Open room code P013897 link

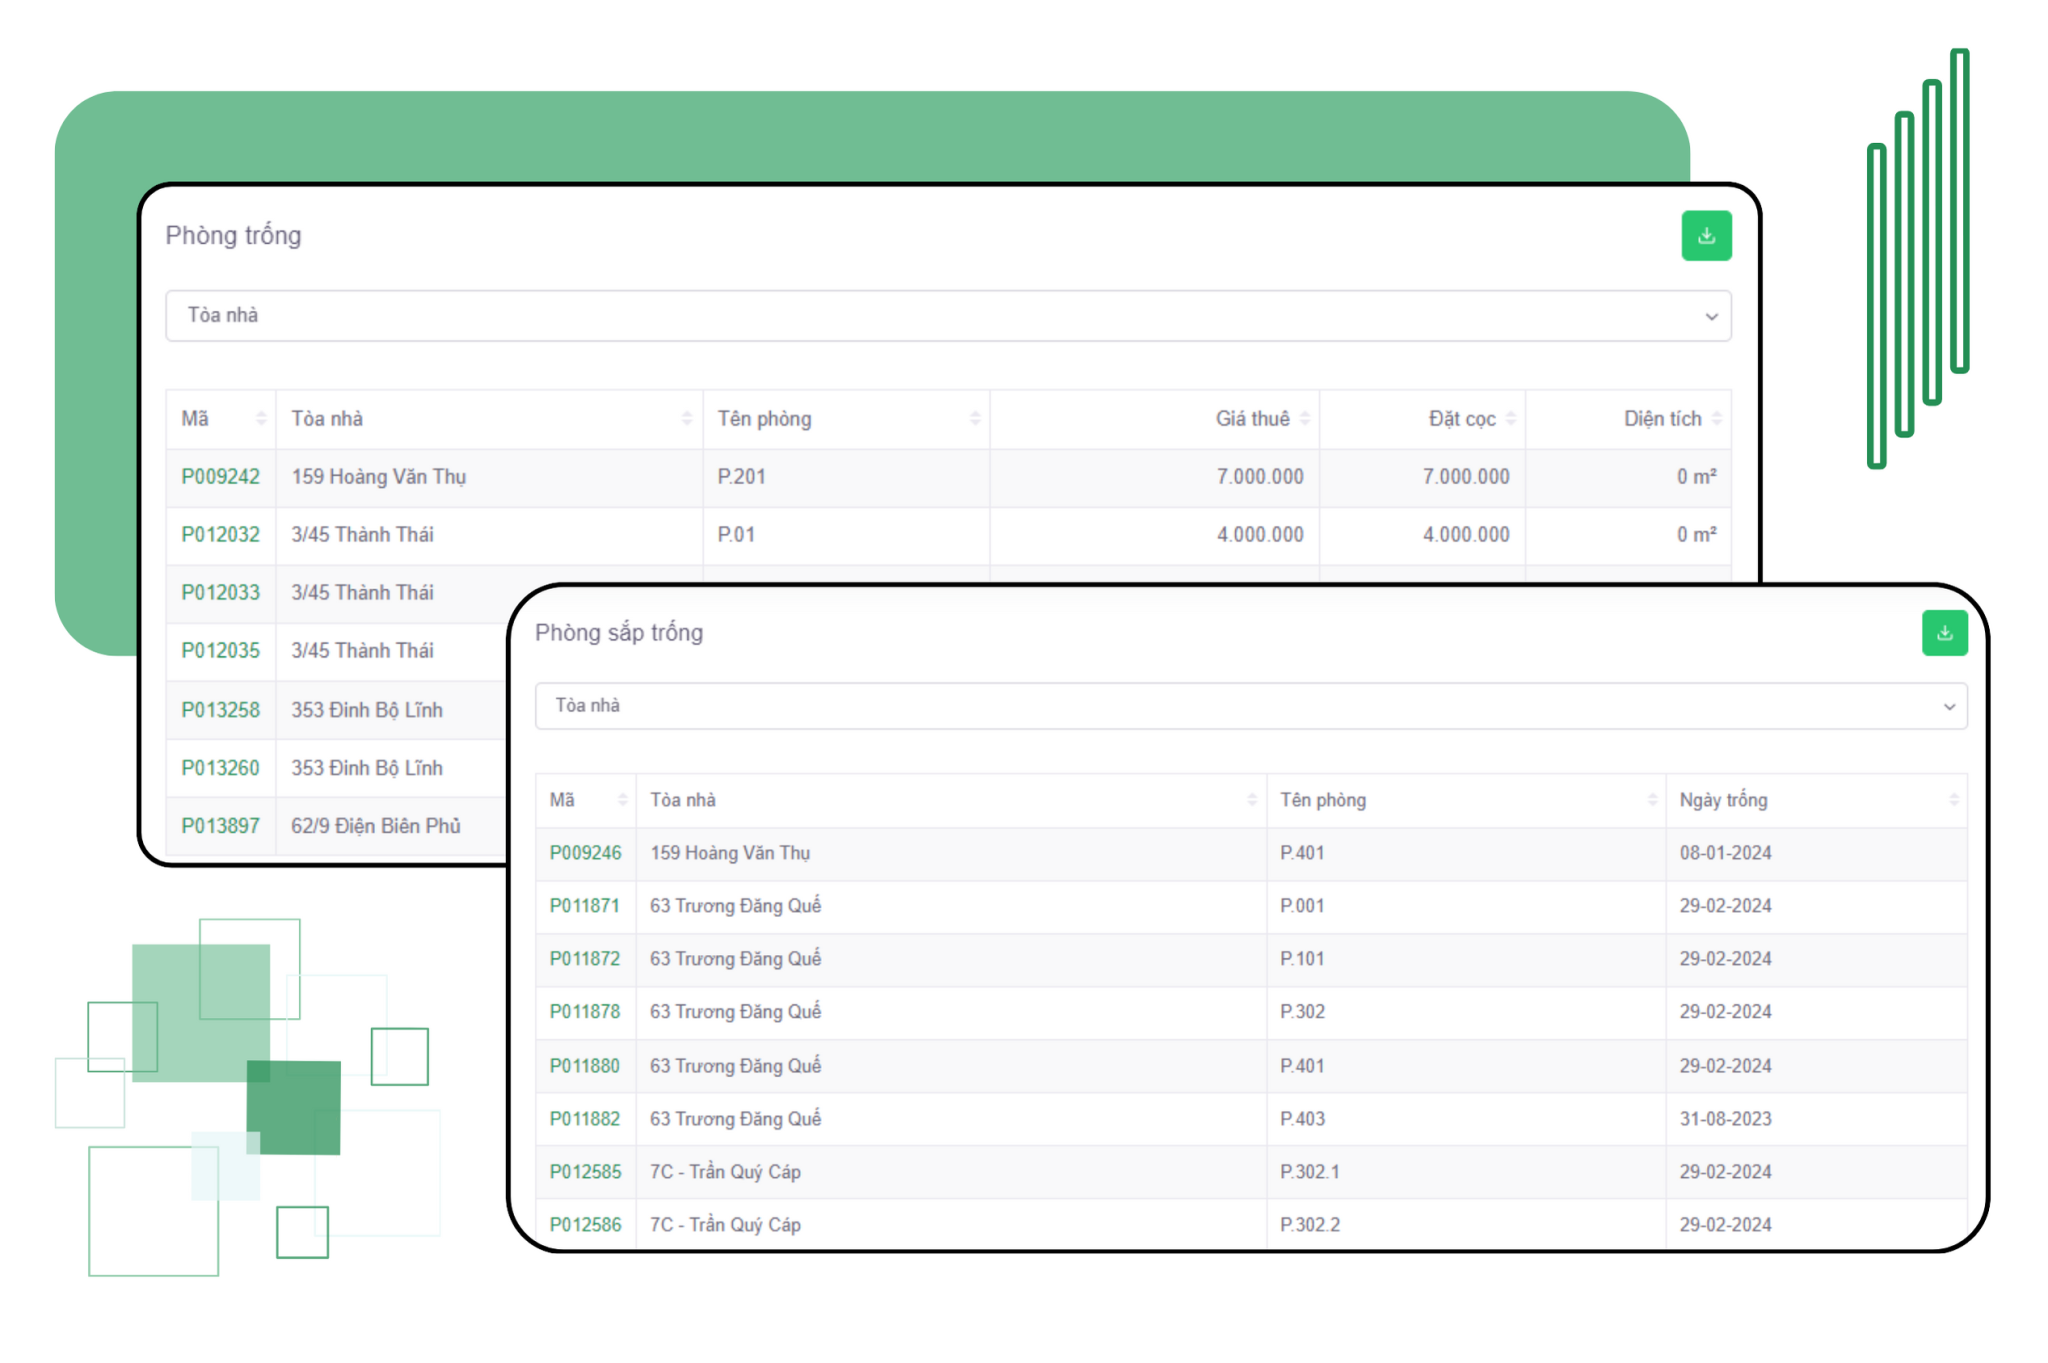click(x=220, y=826)
